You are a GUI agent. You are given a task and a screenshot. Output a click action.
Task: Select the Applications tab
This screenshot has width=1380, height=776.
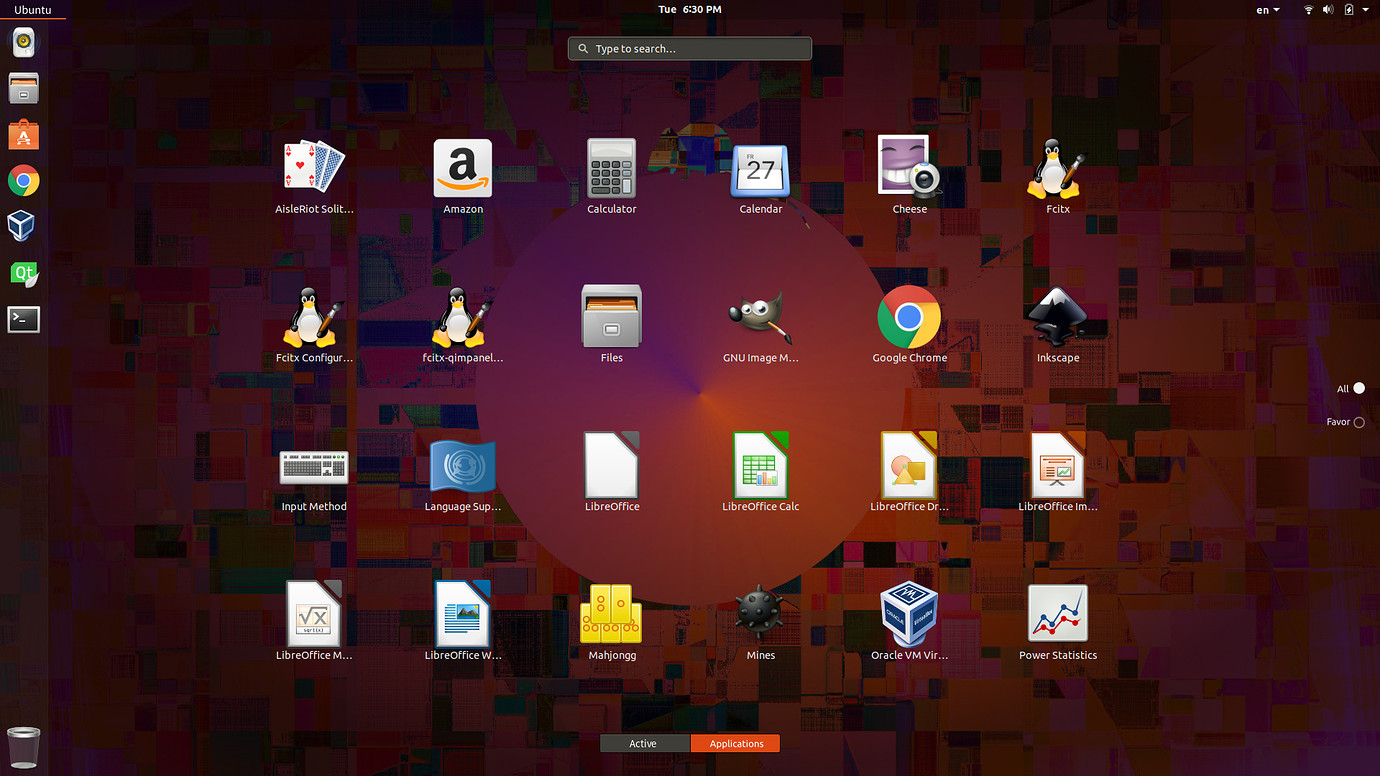coord(735,743)
